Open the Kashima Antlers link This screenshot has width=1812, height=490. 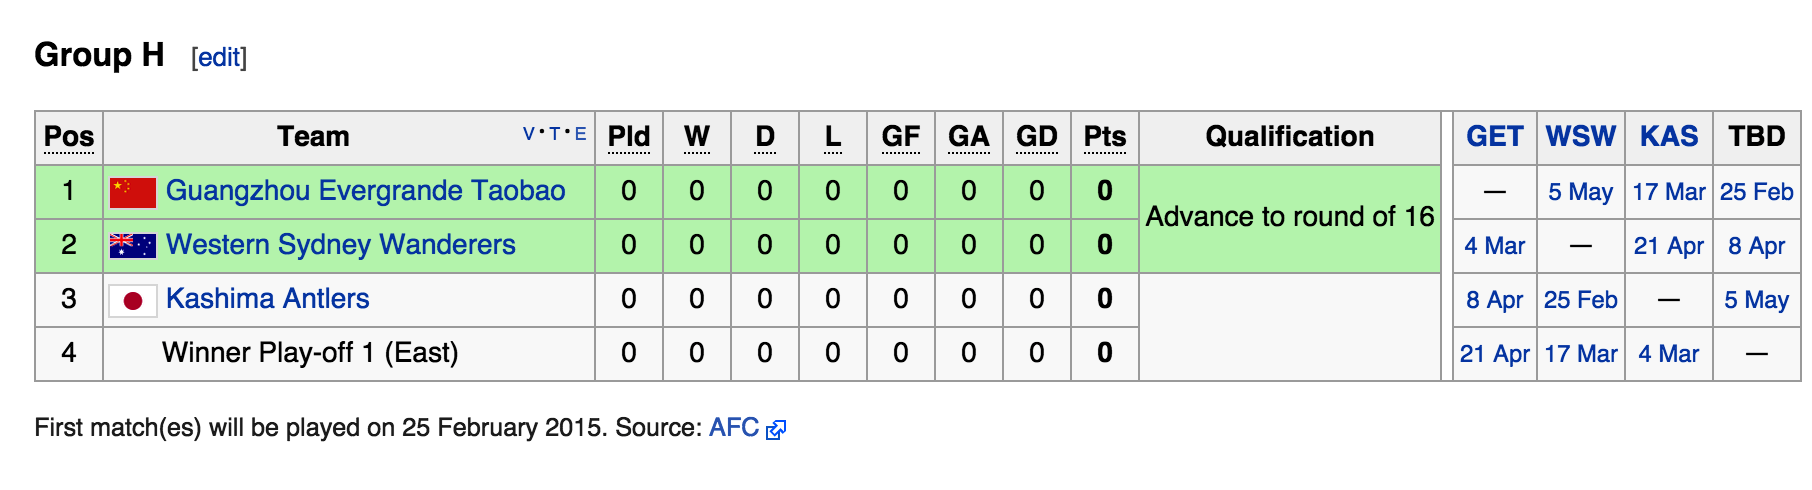pyautogui.click(x=267, y=299)
